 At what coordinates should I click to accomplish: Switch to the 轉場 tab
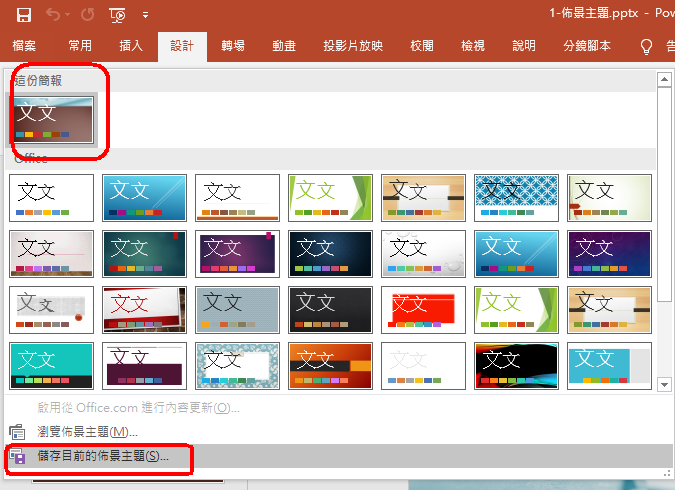click(233, 46)
